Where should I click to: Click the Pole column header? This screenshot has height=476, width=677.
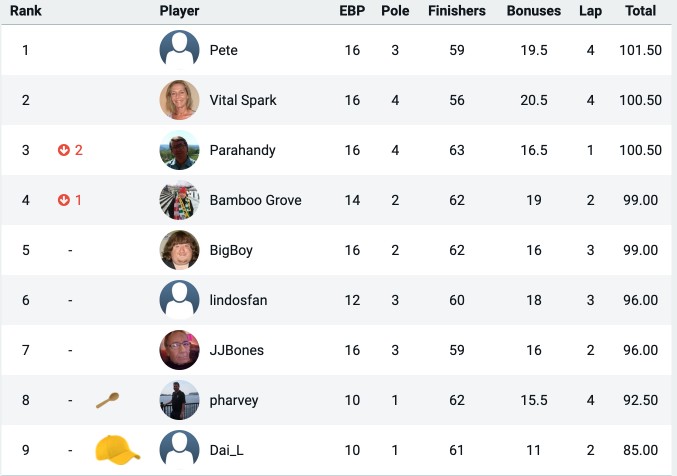395,10
